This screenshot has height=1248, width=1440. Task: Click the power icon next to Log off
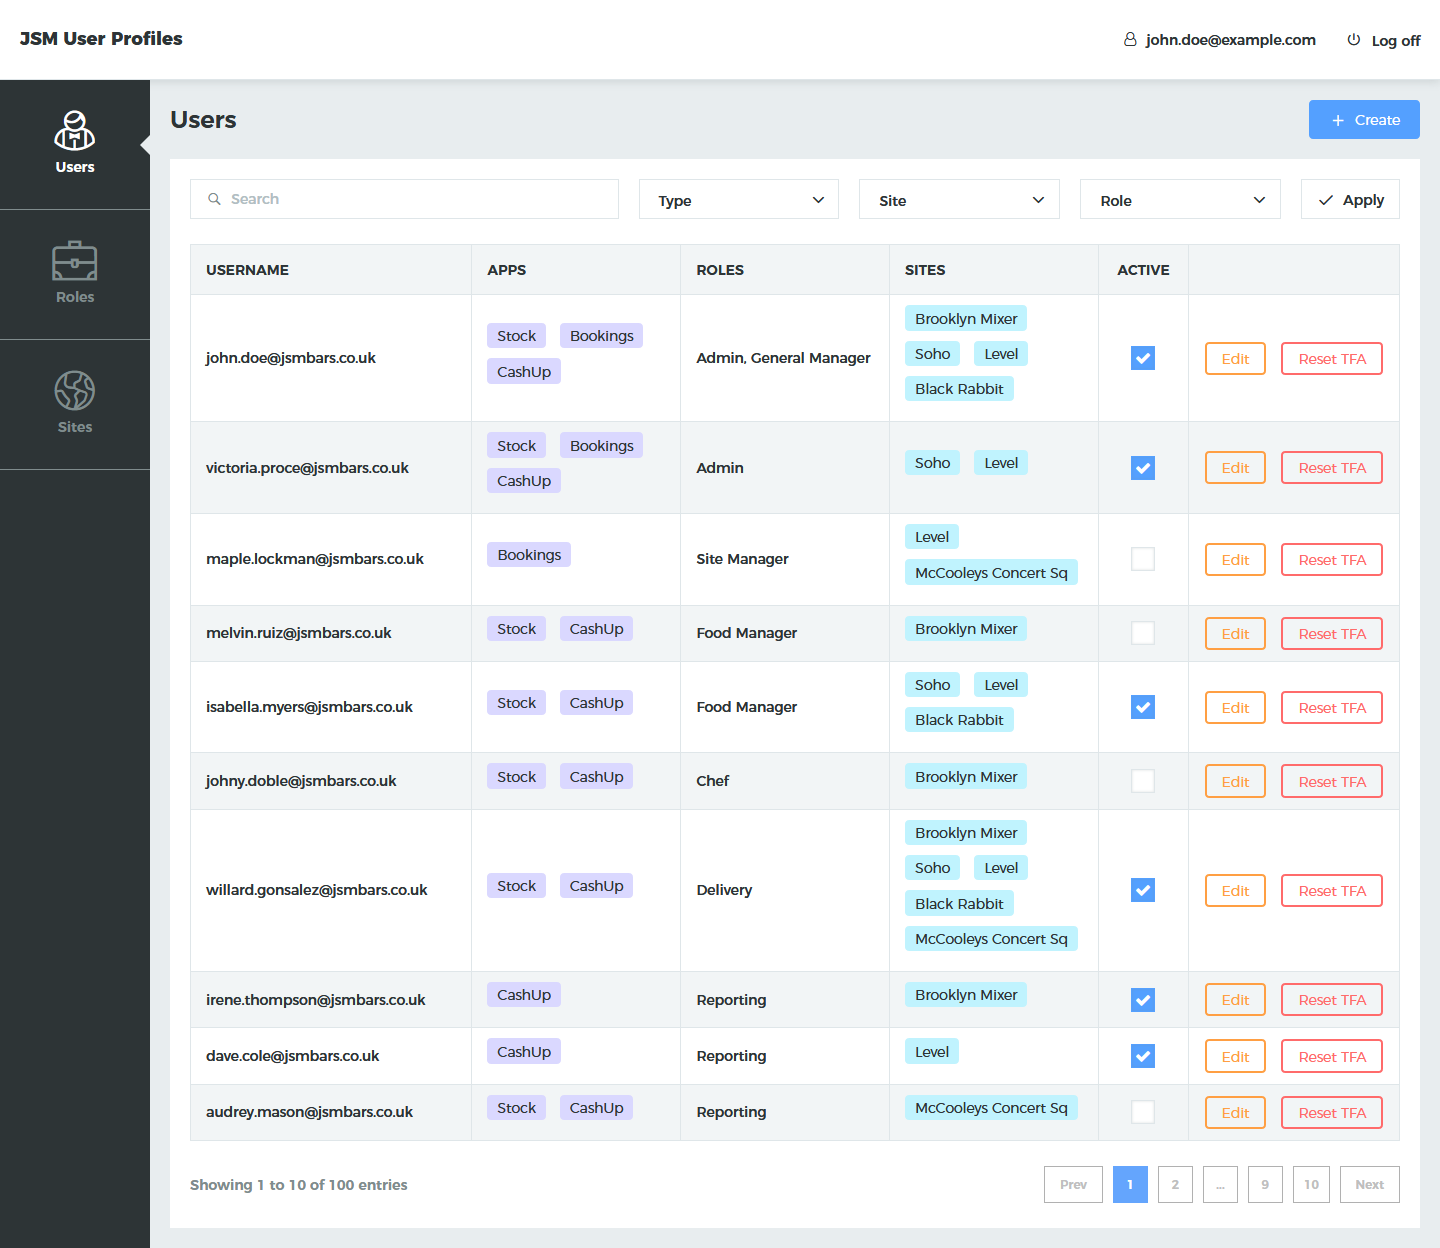click(x=1354, y=40)
